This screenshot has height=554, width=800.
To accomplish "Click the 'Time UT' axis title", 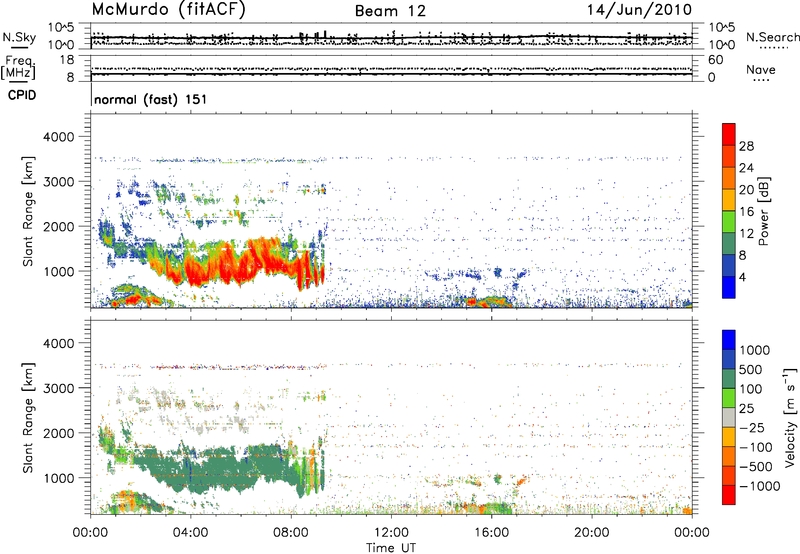I will (391, 547).
